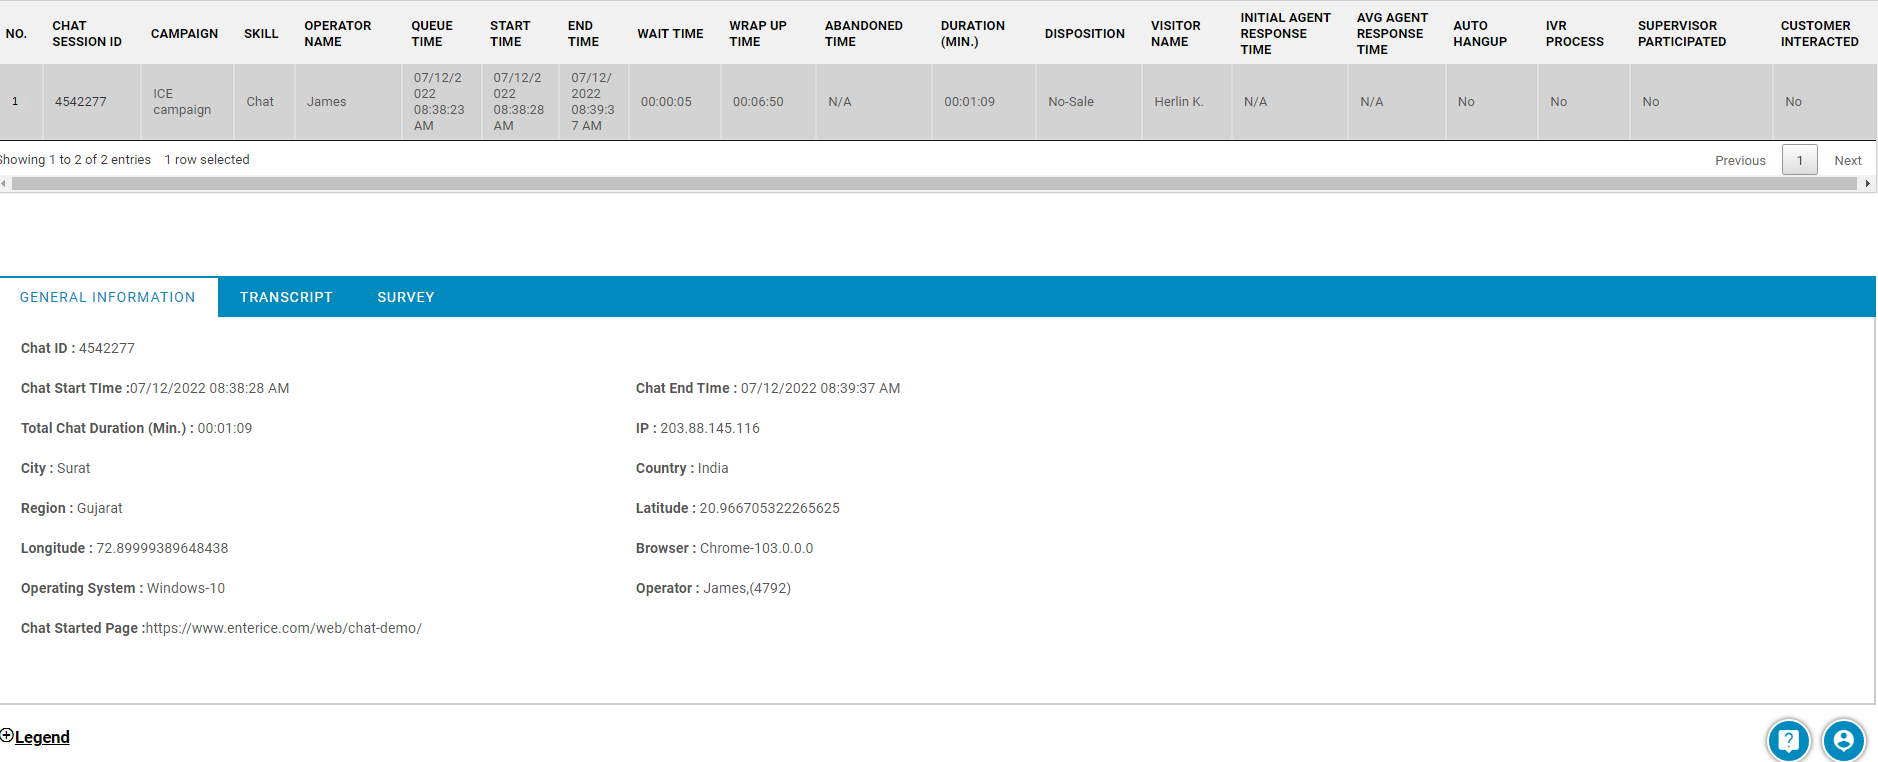Click the Visitor Name column header
The image size is (1878, 762).
point(1175,33)
